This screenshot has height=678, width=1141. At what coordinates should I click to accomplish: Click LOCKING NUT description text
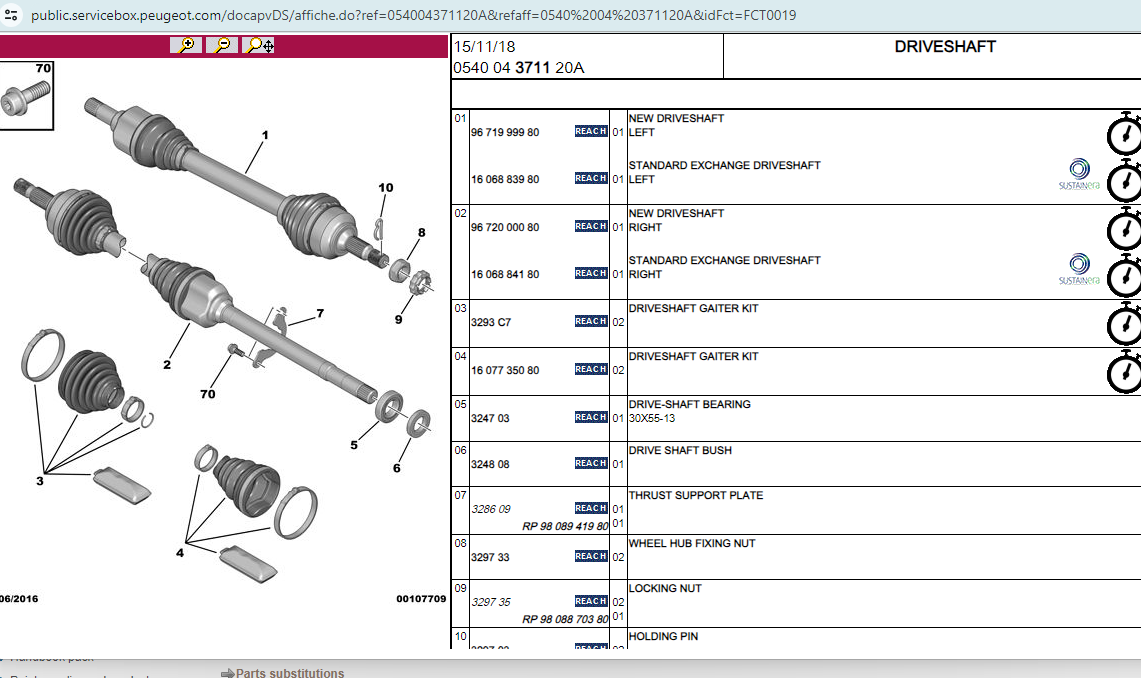click(x=665, y=589)
